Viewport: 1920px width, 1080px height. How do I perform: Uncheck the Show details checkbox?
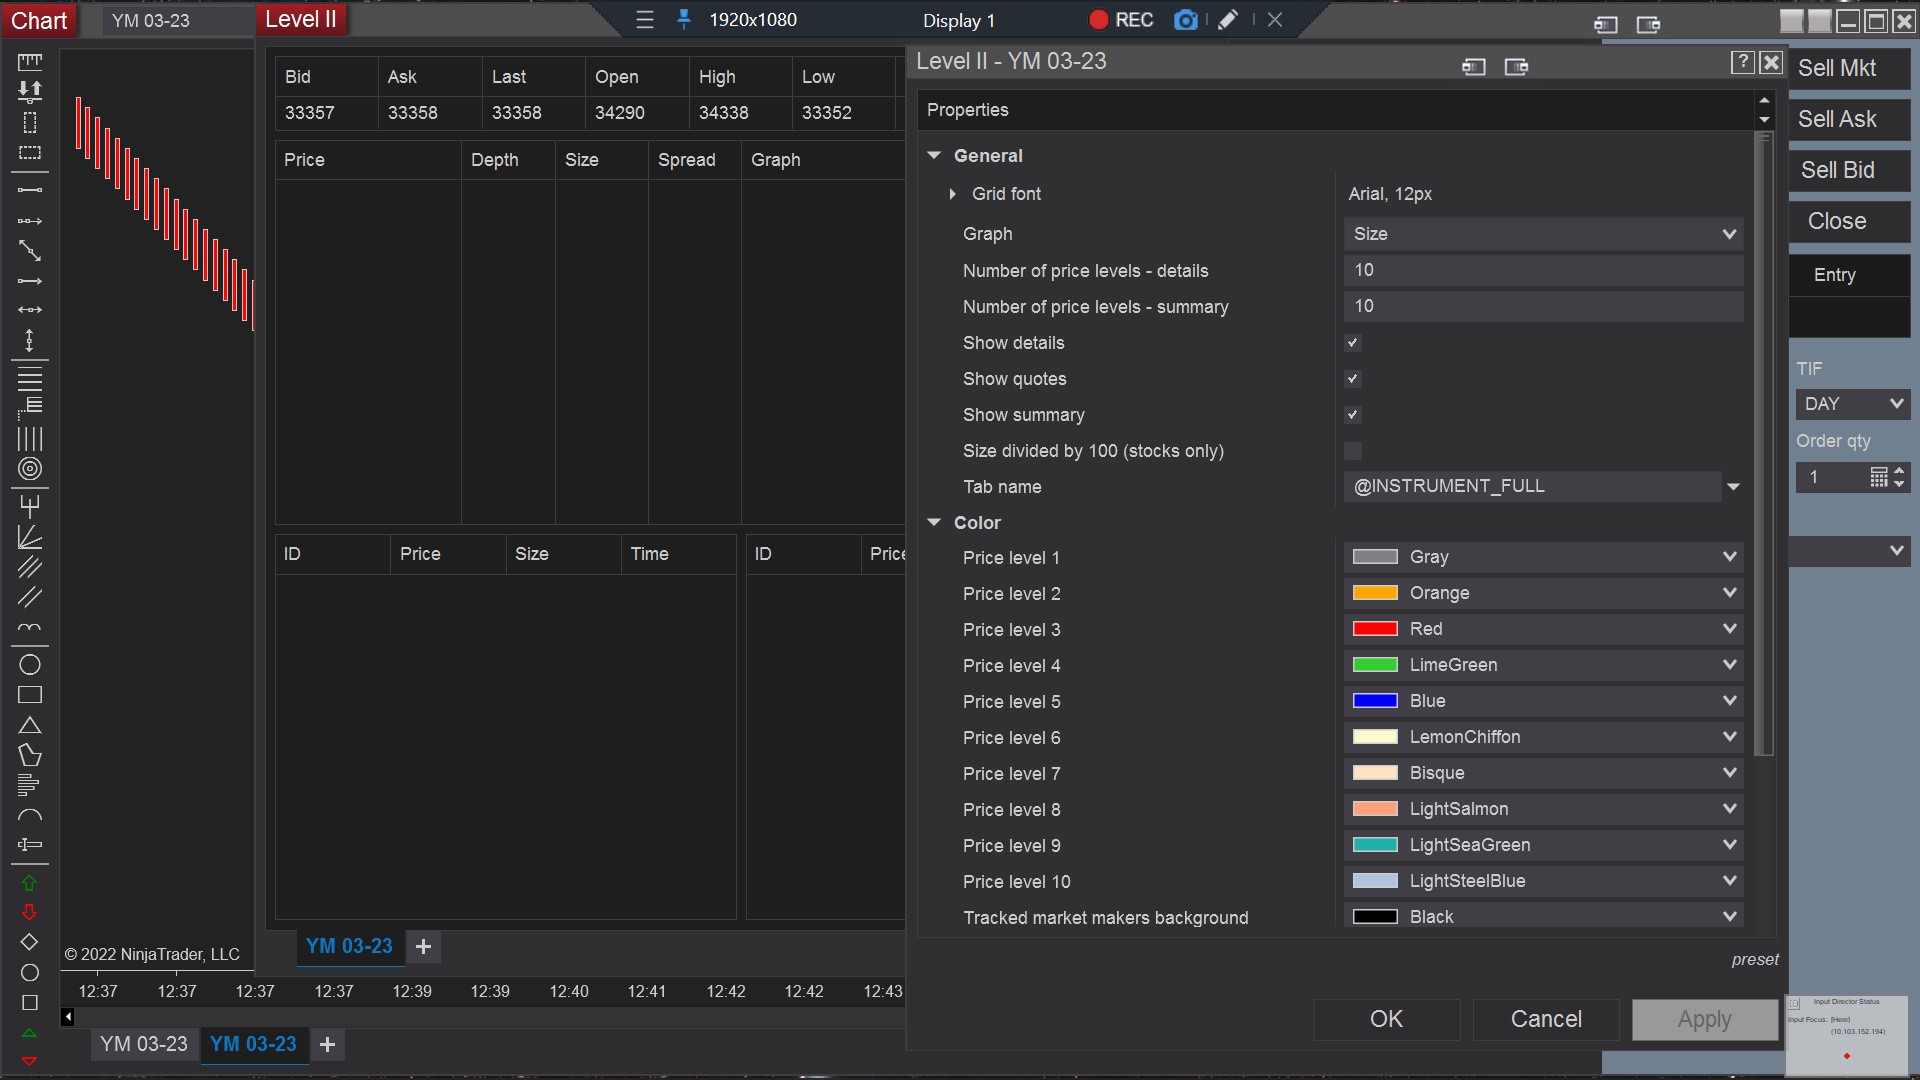tap(1353, 343)
